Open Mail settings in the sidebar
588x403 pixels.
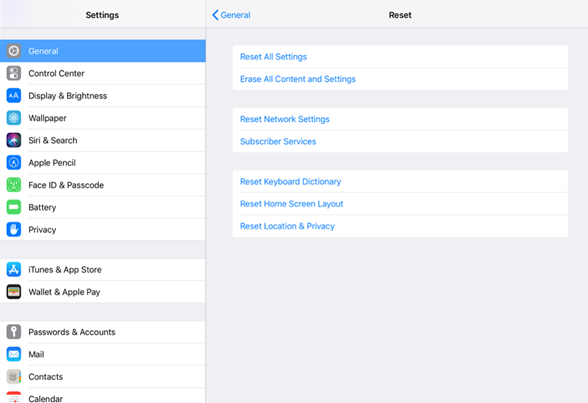pos(103,354)
